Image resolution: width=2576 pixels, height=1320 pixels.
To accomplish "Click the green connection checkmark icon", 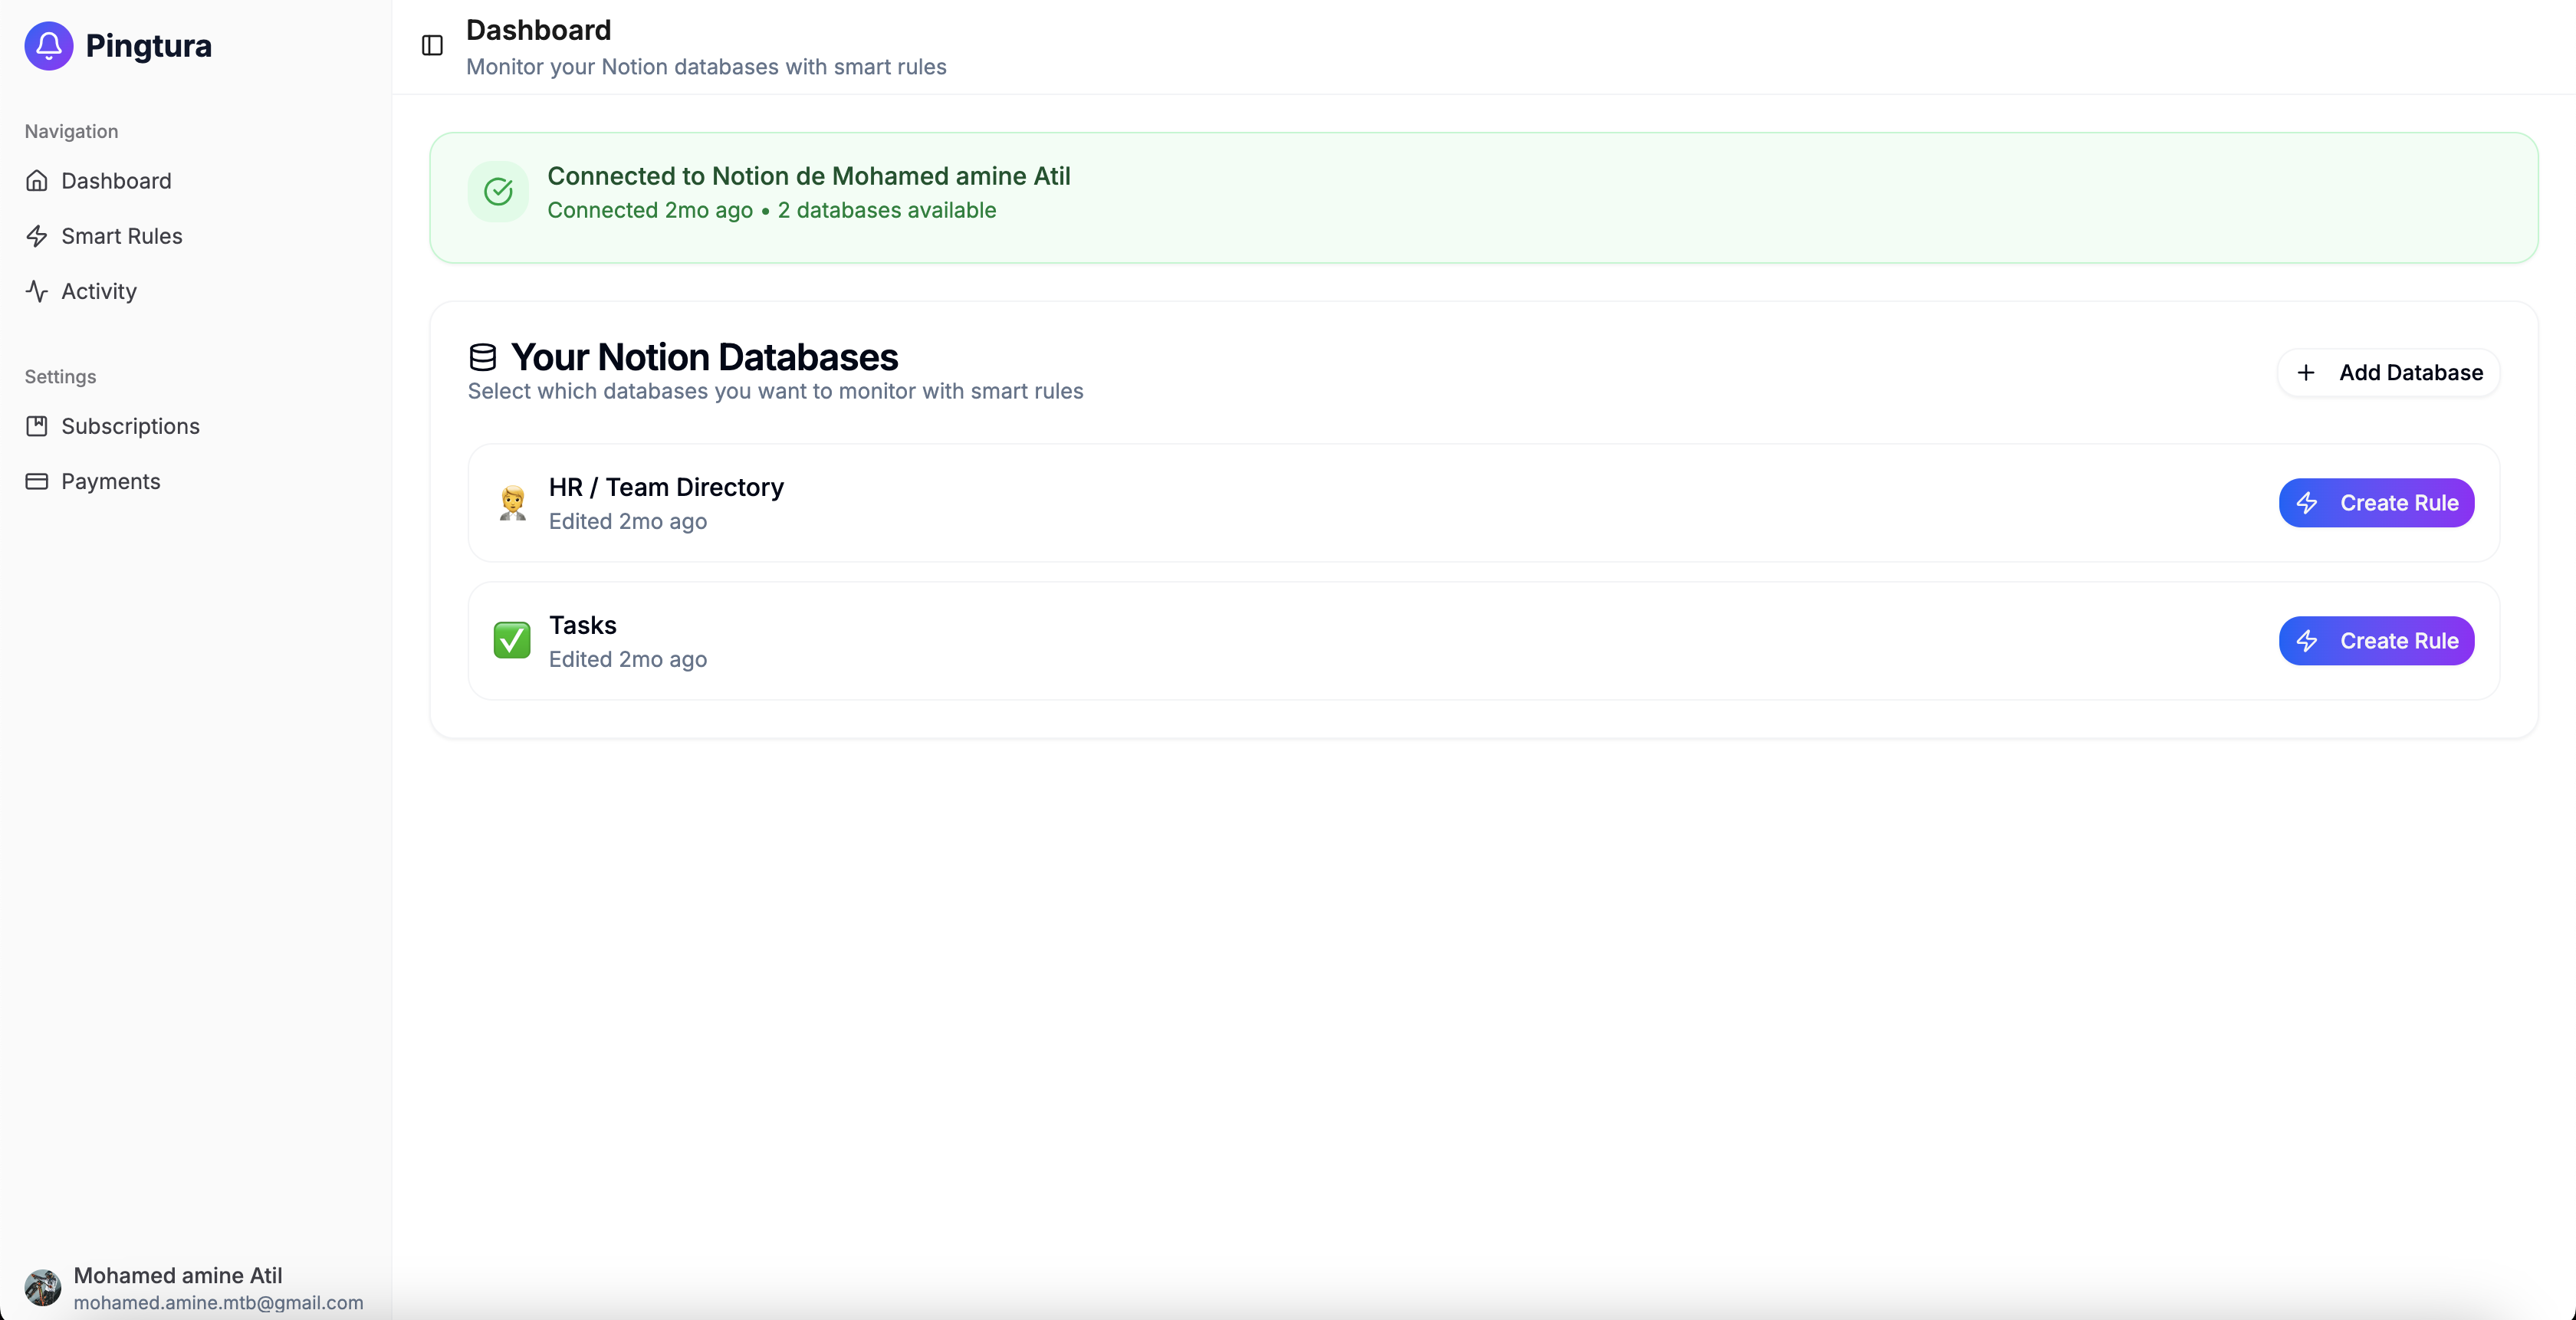I will click(x=498, y=191).
